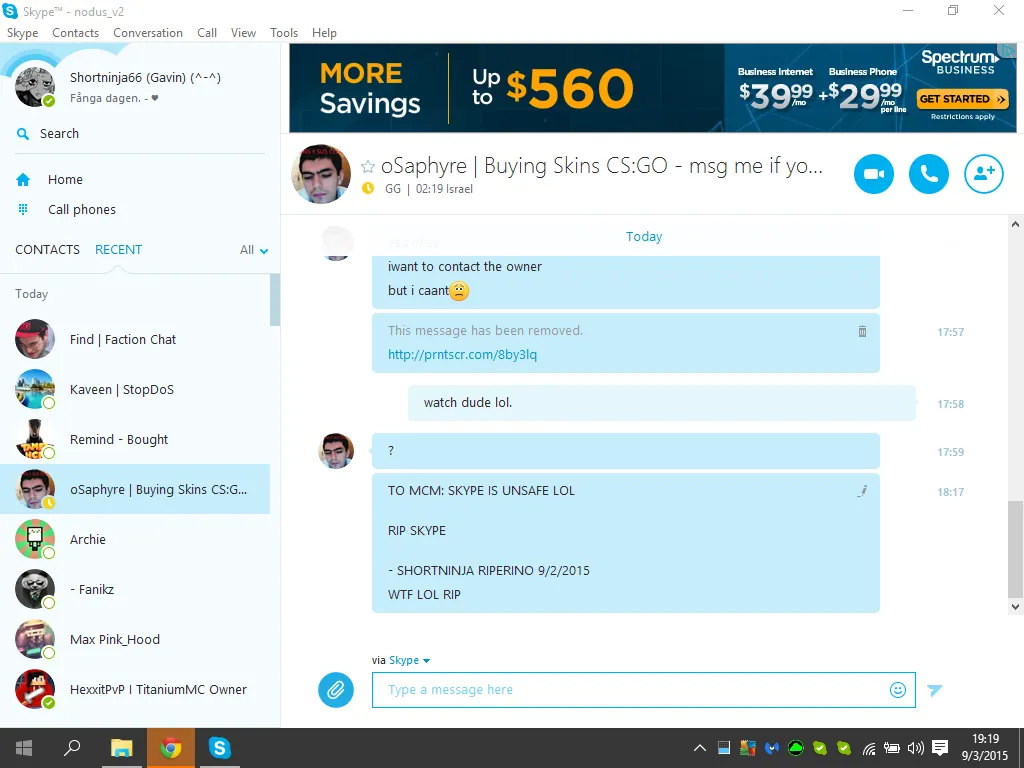
Task: Open the Contacts menu
Action: pos(76,33)
